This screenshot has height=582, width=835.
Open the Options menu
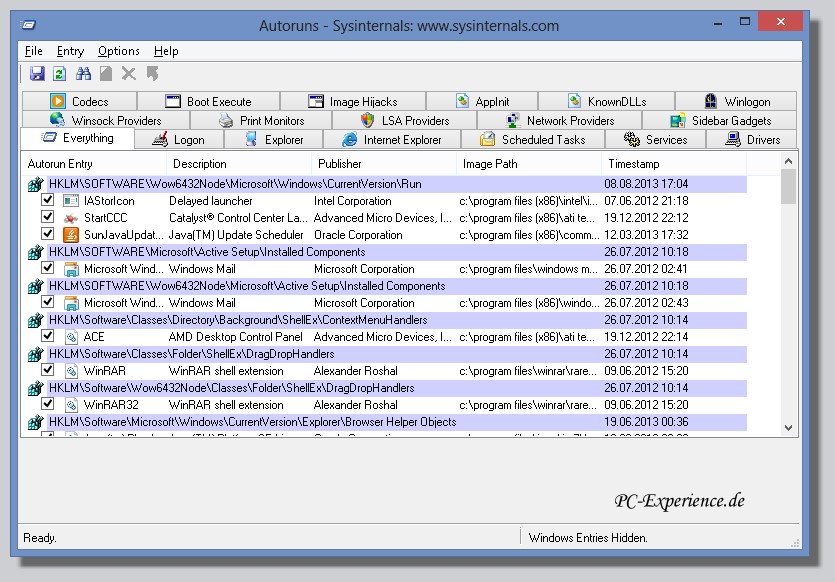[x=119, y=51]
